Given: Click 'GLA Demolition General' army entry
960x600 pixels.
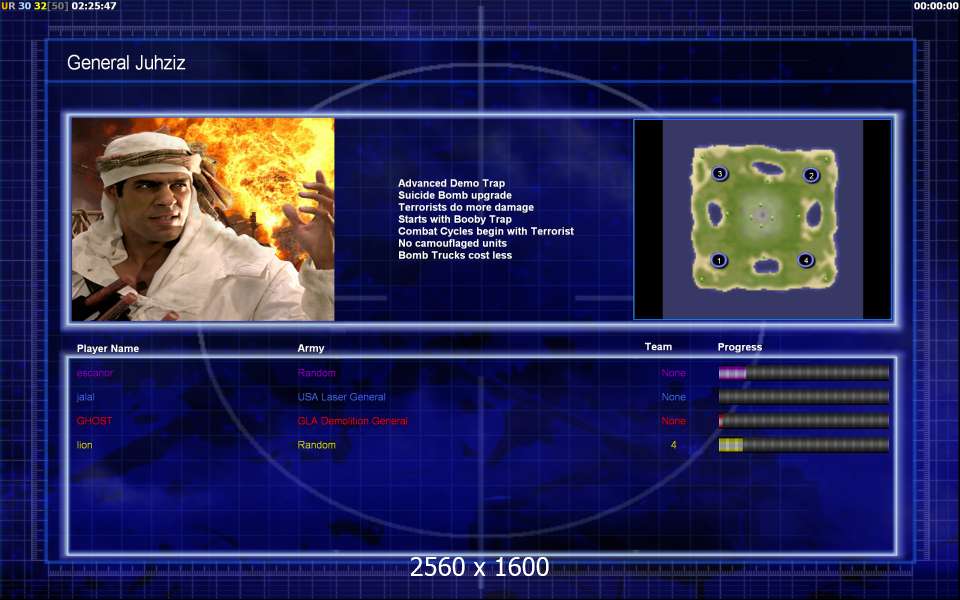Looking at the screenshot, I should pyautogui.click(x=353, y=421).
